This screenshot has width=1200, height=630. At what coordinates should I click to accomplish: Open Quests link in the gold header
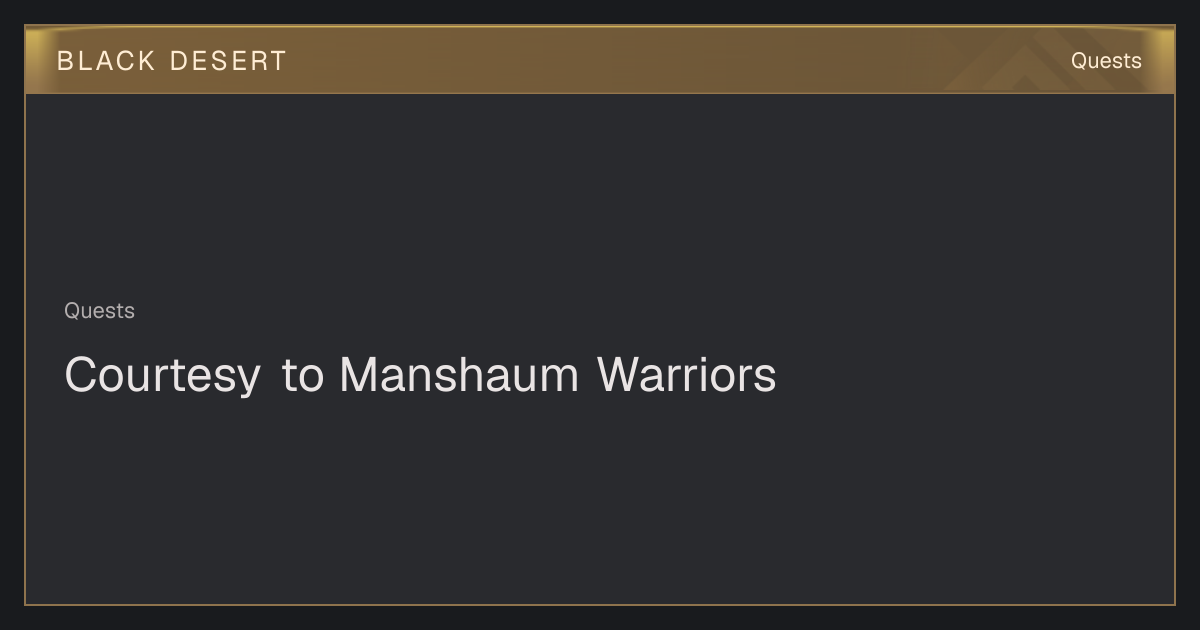[x=1106, y=61]
